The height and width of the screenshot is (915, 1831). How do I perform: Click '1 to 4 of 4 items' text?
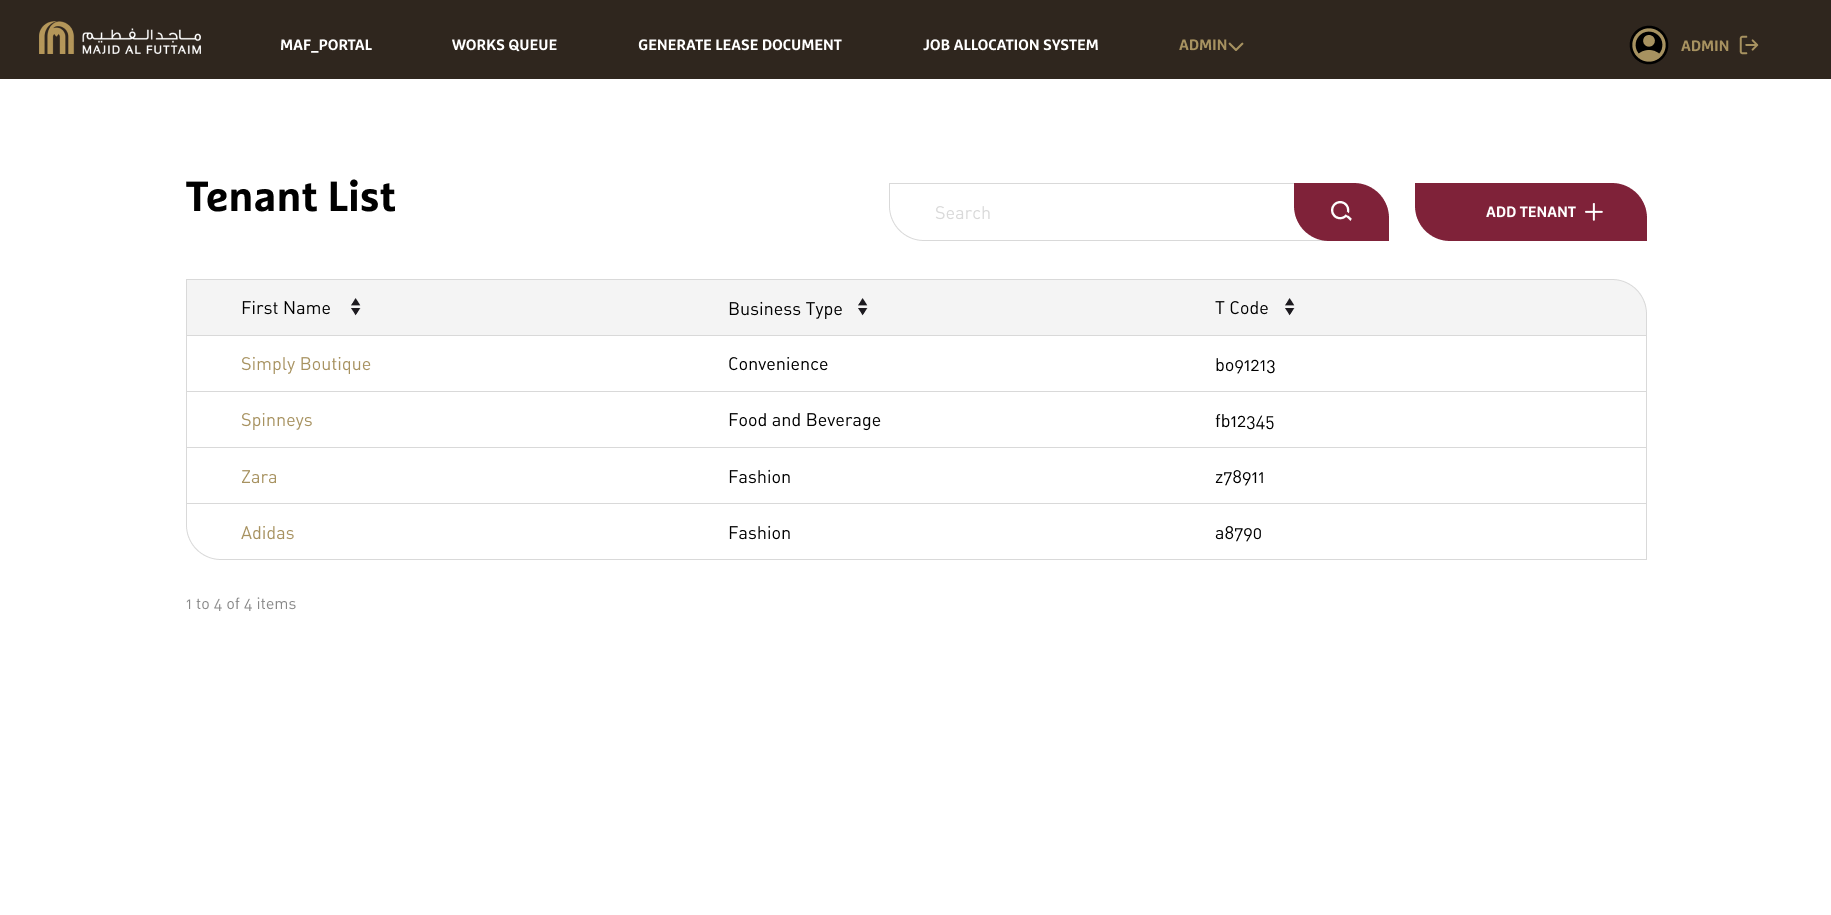click(x=241, y=604)
